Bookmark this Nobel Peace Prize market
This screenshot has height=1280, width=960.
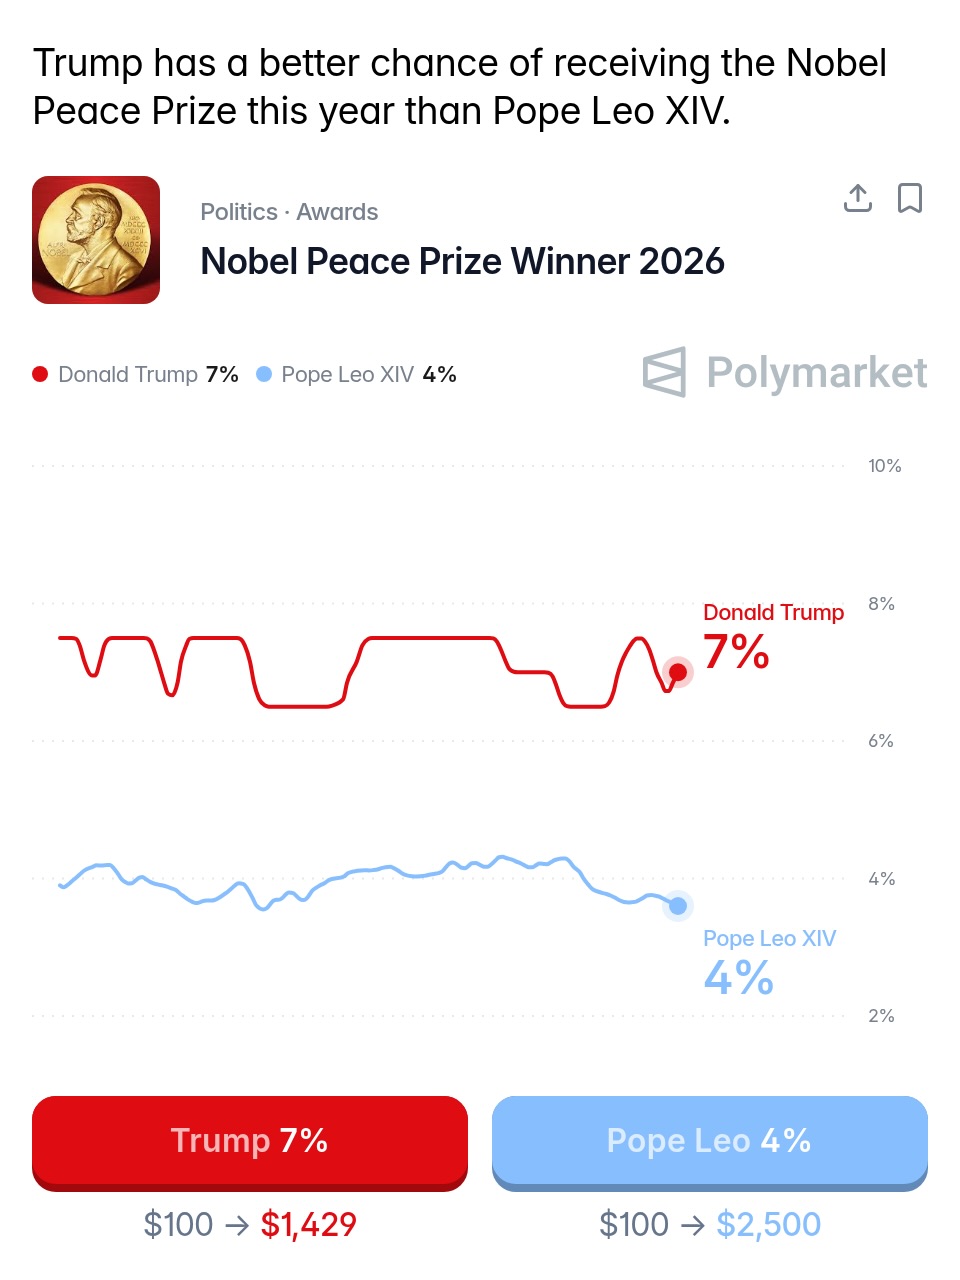909,198
